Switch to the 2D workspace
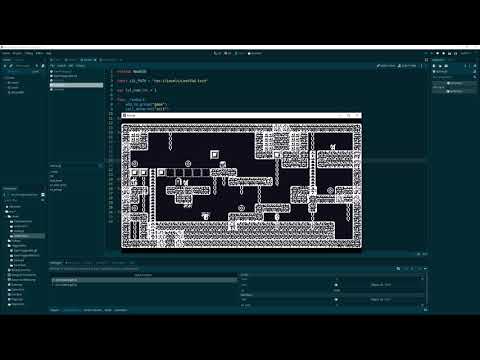The image size is (480, 360). (218, 53)
